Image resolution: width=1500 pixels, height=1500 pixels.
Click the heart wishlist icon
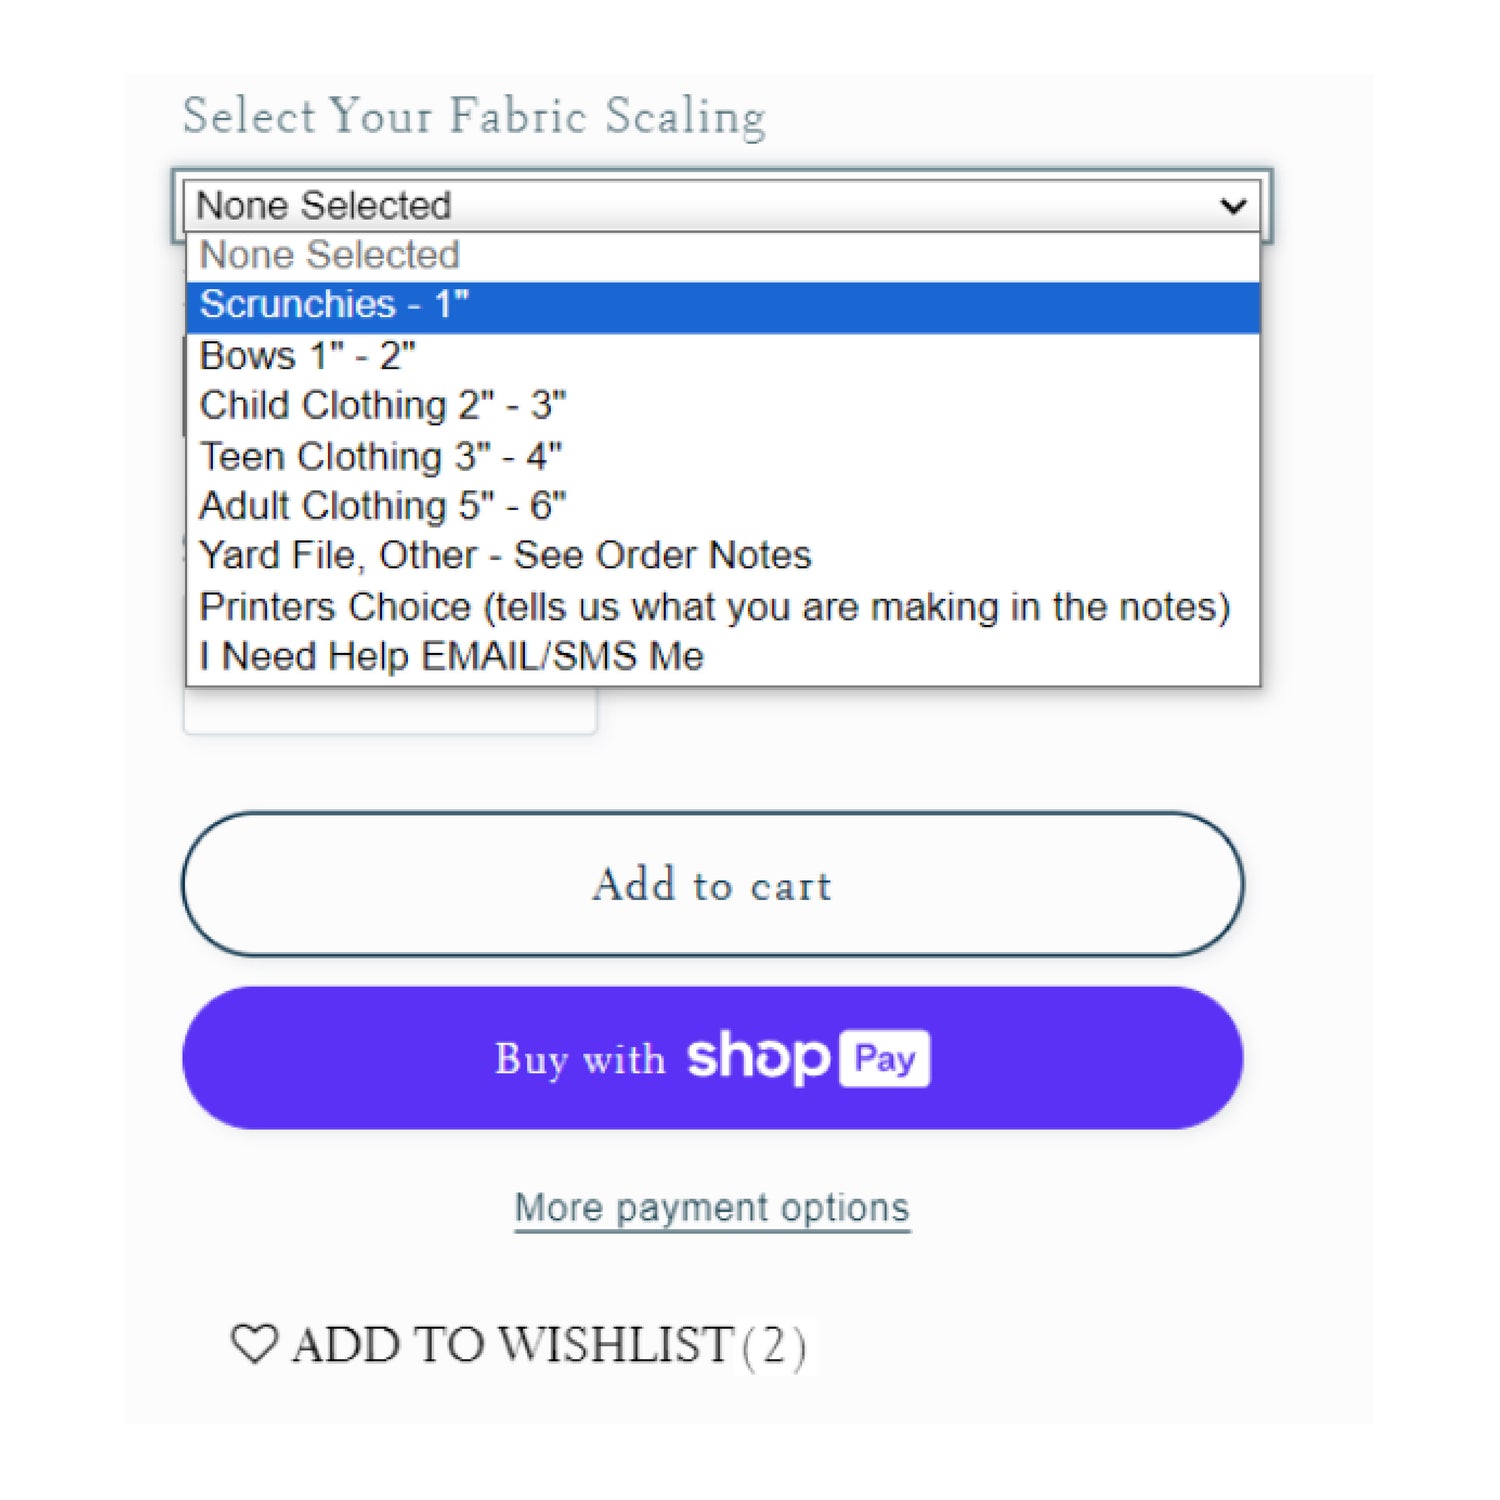pyautogui.click(x=254, y=1344)
